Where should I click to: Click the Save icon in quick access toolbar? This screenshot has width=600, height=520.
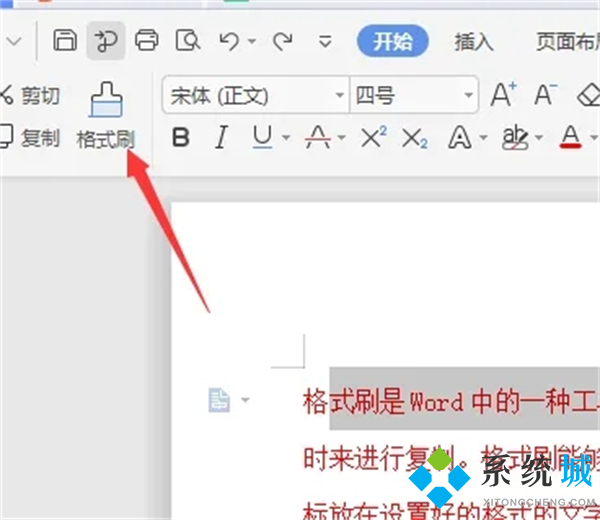coord(65,41)
